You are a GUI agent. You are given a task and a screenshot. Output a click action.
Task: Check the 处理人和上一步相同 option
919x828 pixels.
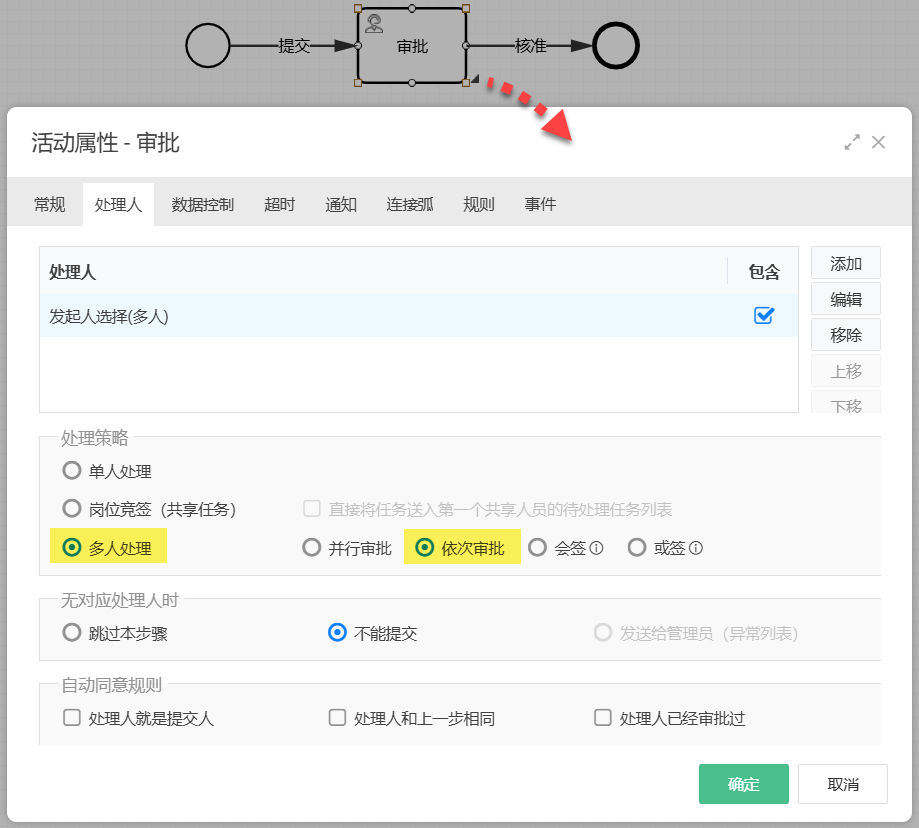[x=336, y=717]
